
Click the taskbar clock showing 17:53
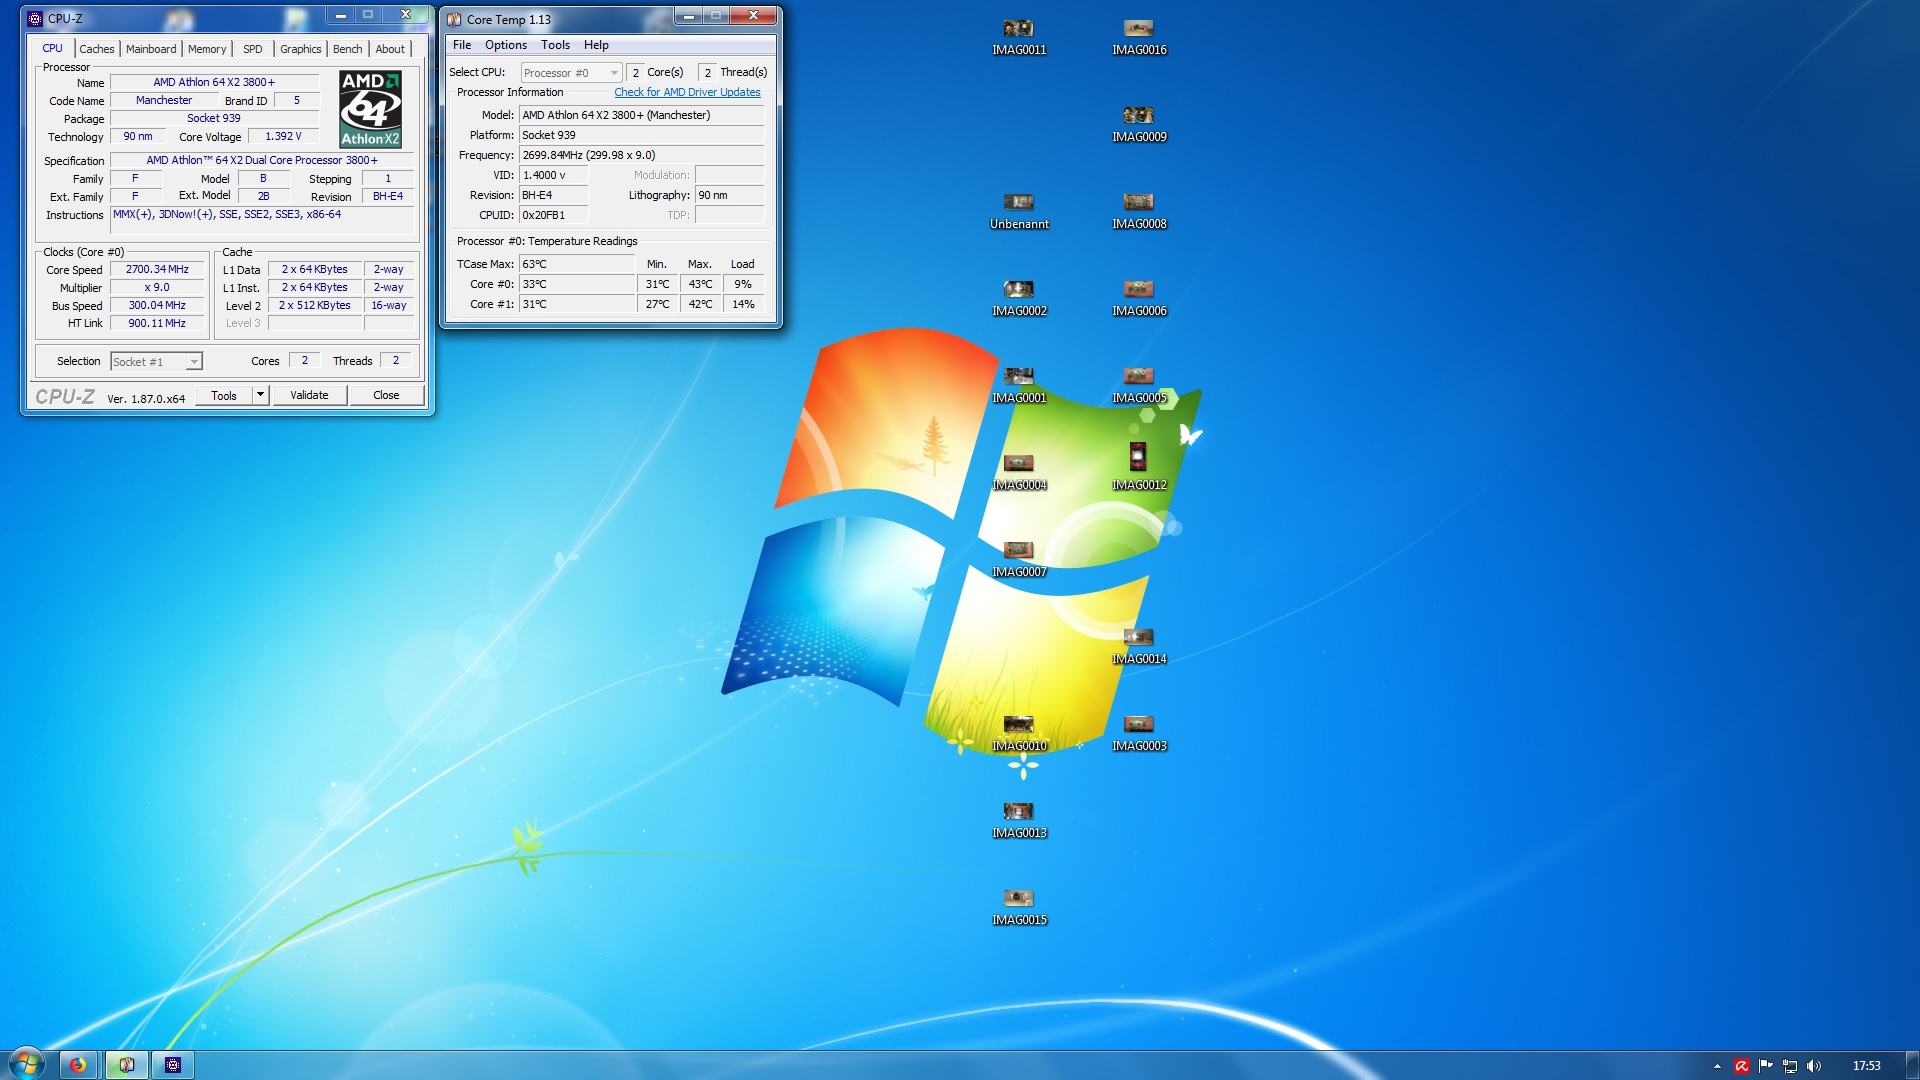(x=1866, y=1066)
